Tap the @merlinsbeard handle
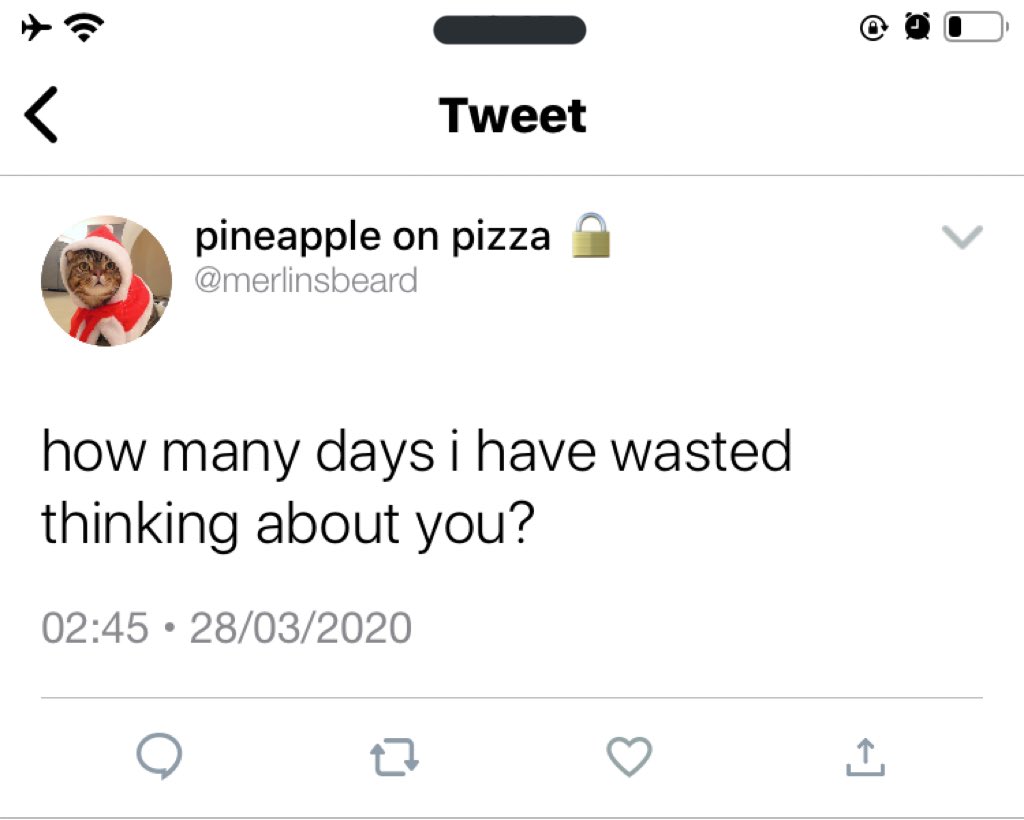1024x820 pixels. 305,280
